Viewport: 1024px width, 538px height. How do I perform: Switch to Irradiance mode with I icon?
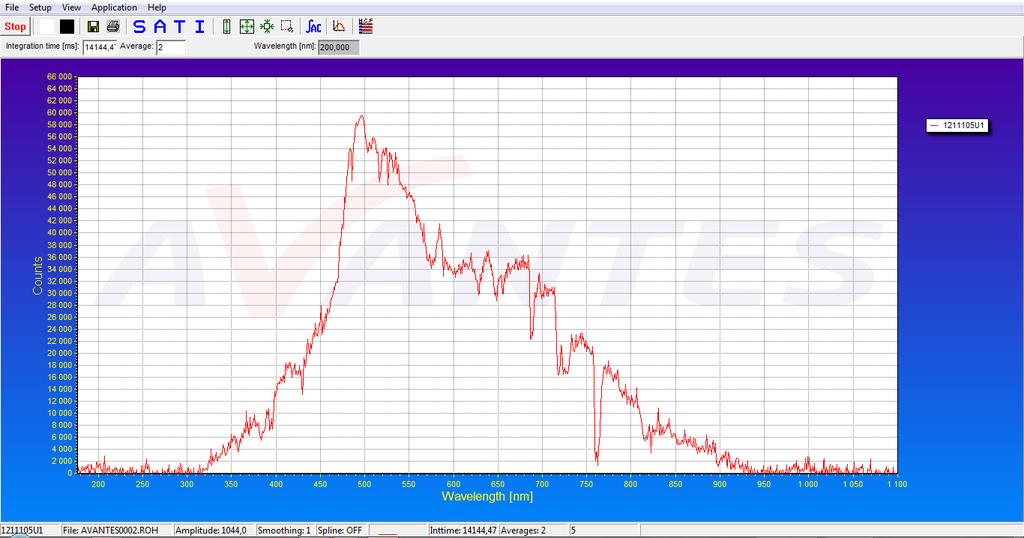(x=199, y=27)
